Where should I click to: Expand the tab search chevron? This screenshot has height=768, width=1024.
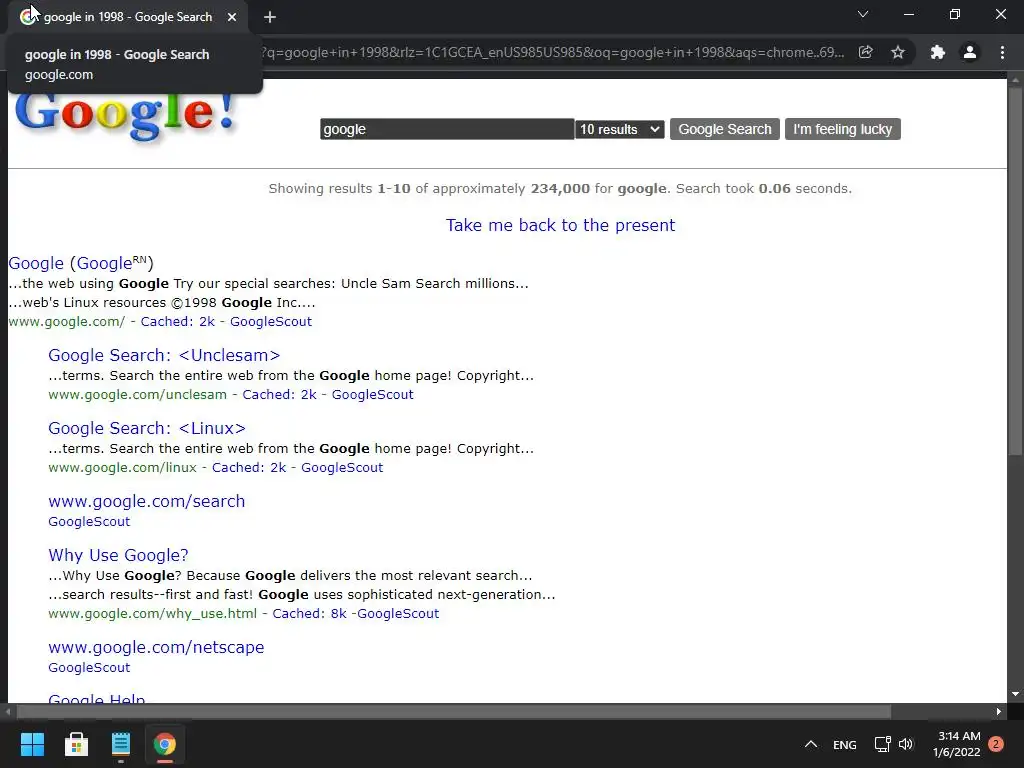tap(863, 14)
